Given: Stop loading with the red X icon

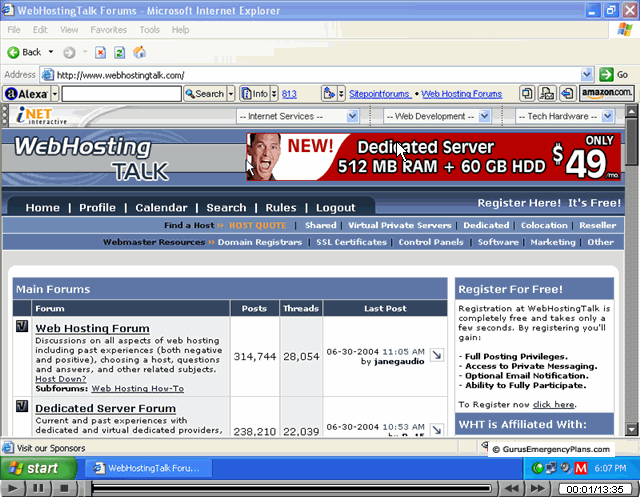Looking at the screenshot, I should 100,52.
